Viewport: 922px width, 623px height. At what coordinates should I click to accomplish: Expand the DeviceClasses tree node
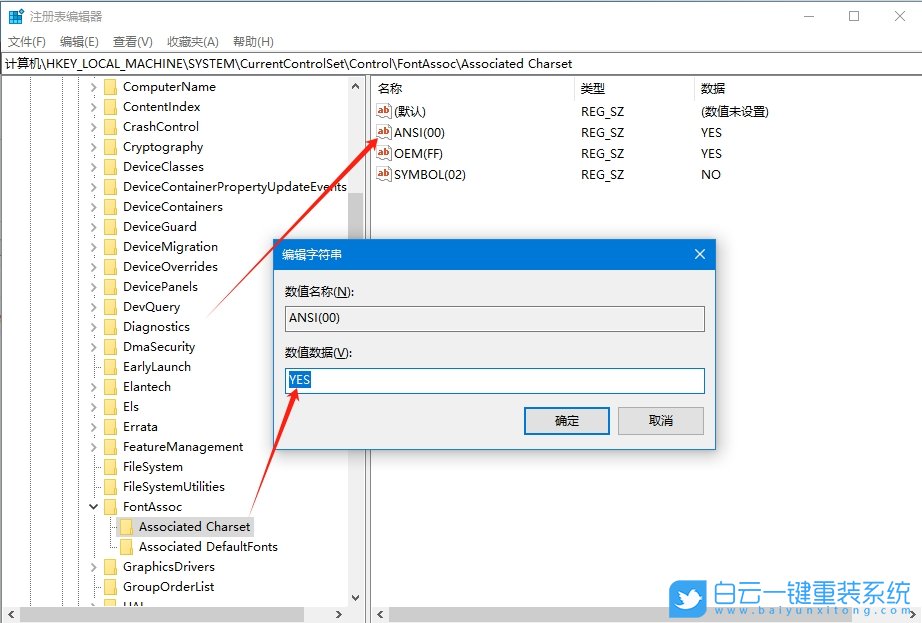(95, 166)
